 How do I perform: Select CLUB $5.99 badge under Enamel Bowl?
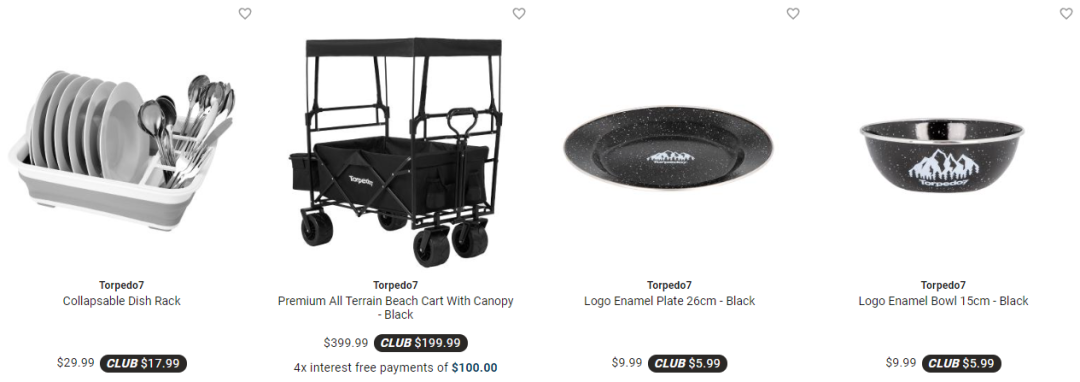click(962, 363)
